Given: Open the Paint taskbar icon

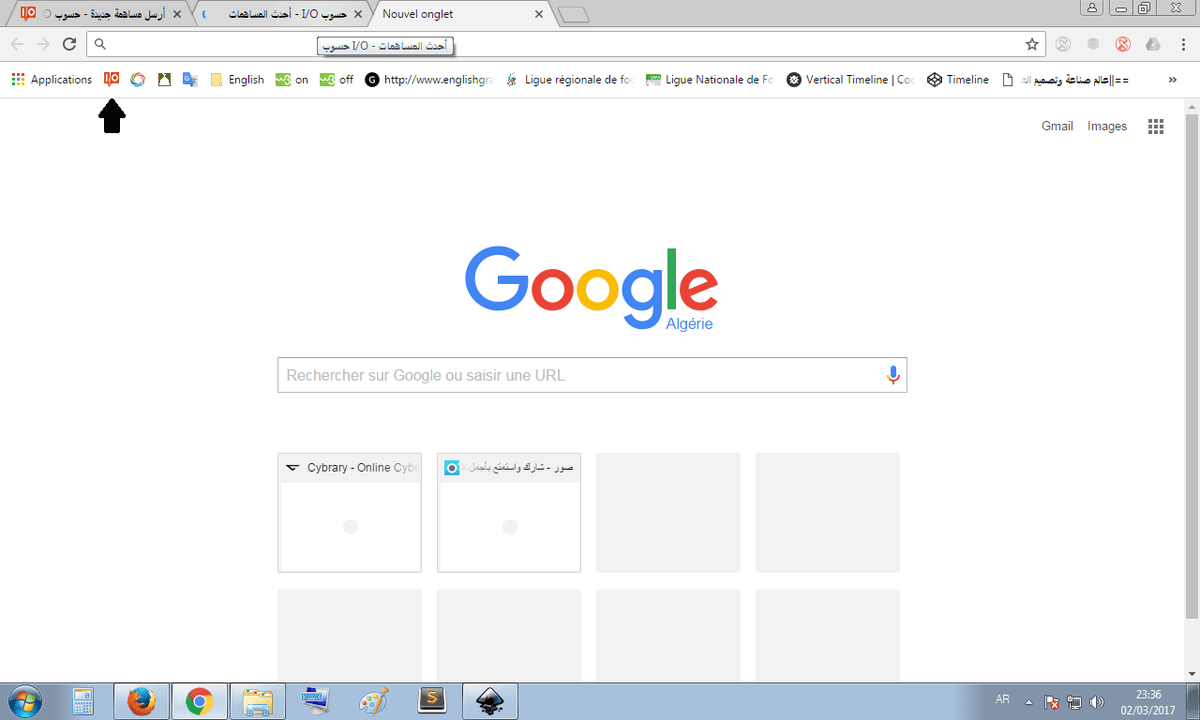Looking at the screenshot, I should coord(375,702).
